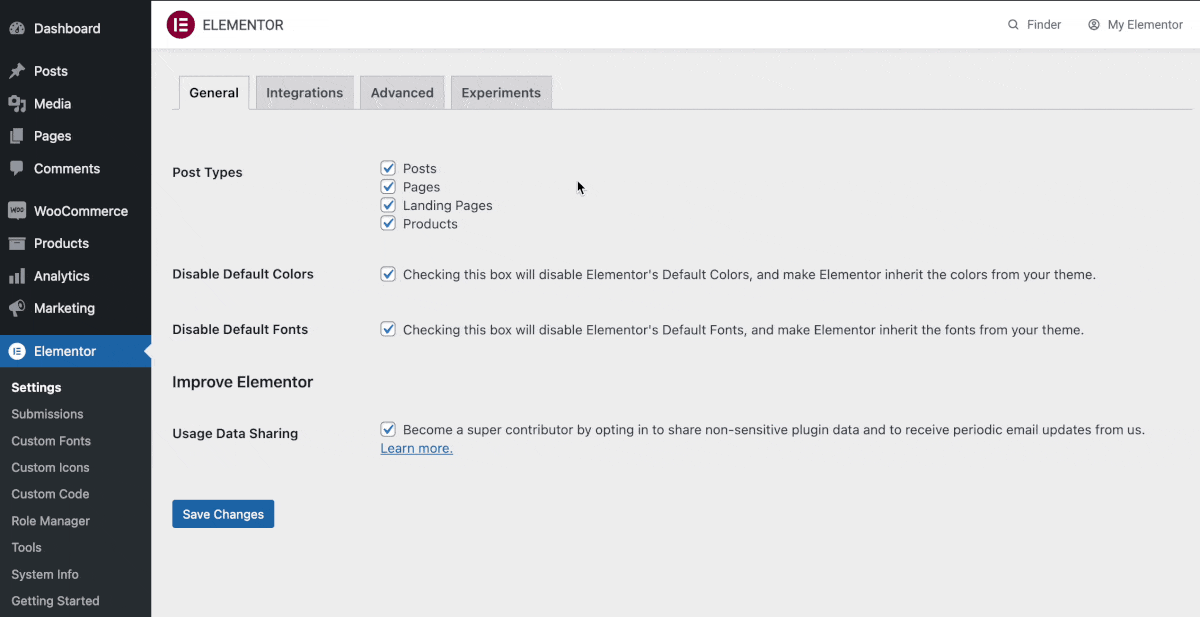The image size is (1200, 617).
Task: Open Role Manager in Elementor submenu
Action: pos(51,521)
